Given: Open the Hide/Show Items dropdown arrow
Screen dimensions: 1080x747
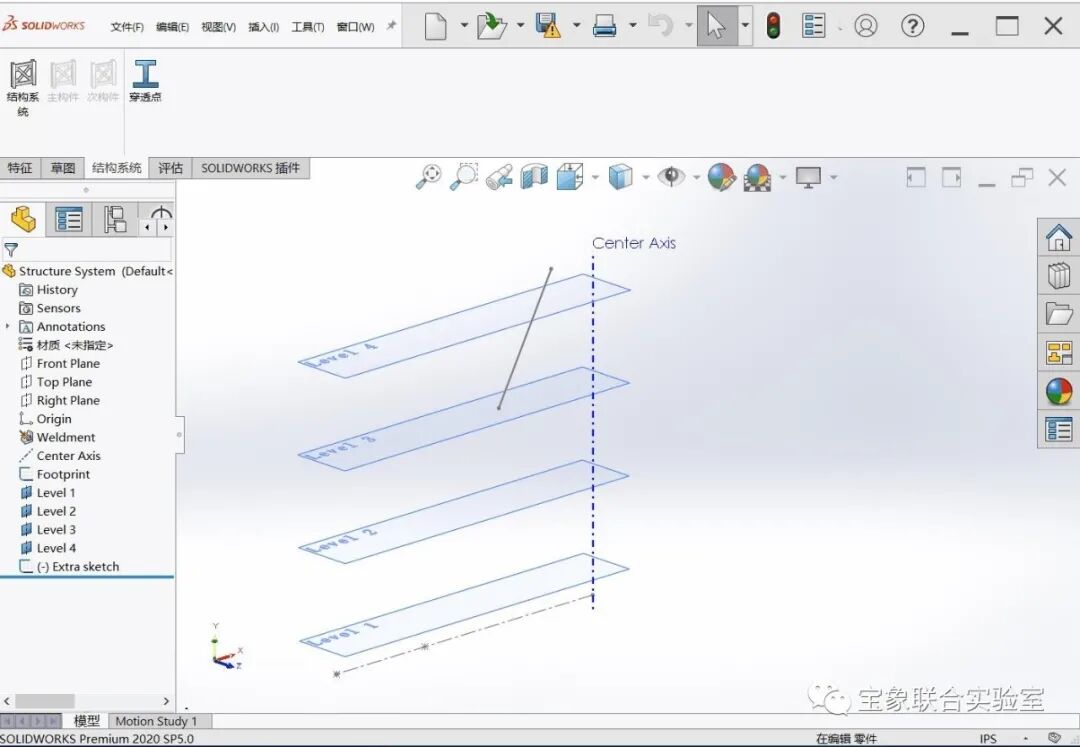Looking at the screenshot, I should [x=696, y=178].
